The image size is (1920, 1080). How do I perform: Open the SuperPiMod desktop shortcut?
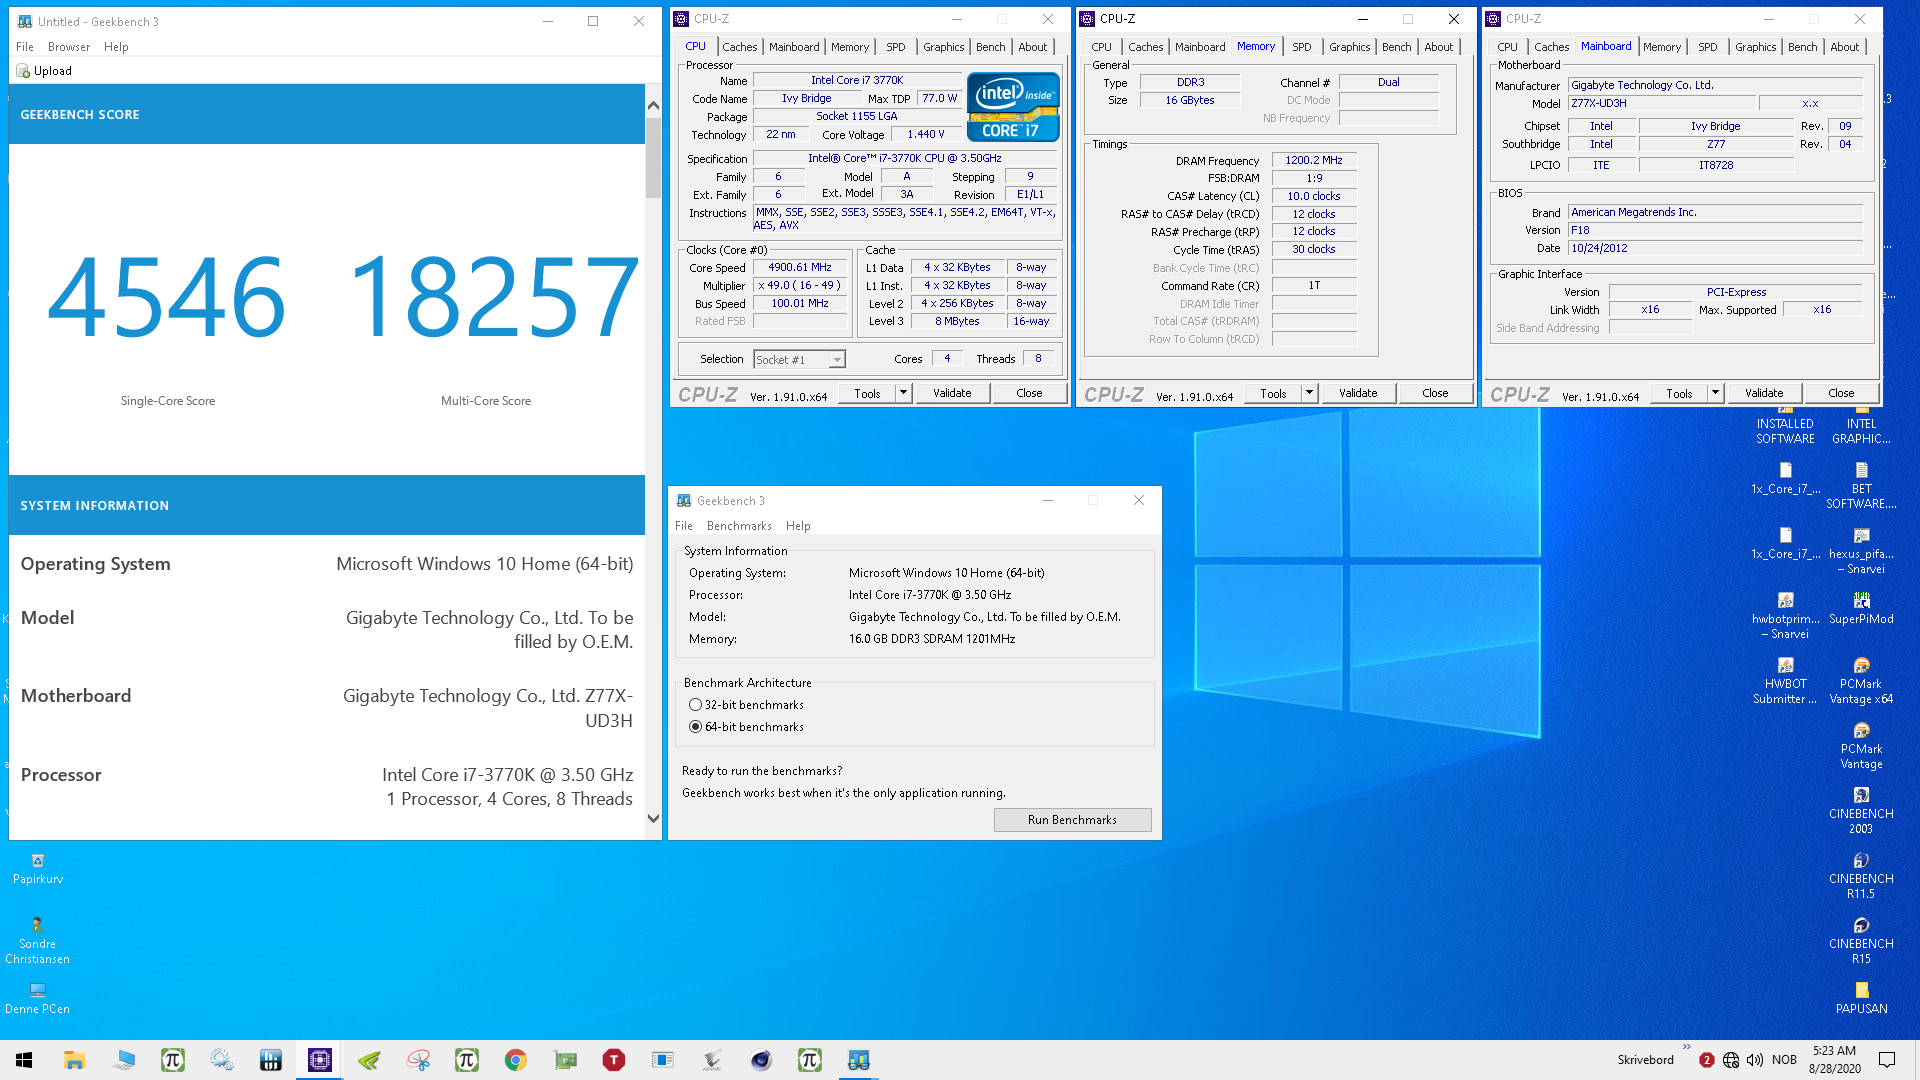[1861, 608]
